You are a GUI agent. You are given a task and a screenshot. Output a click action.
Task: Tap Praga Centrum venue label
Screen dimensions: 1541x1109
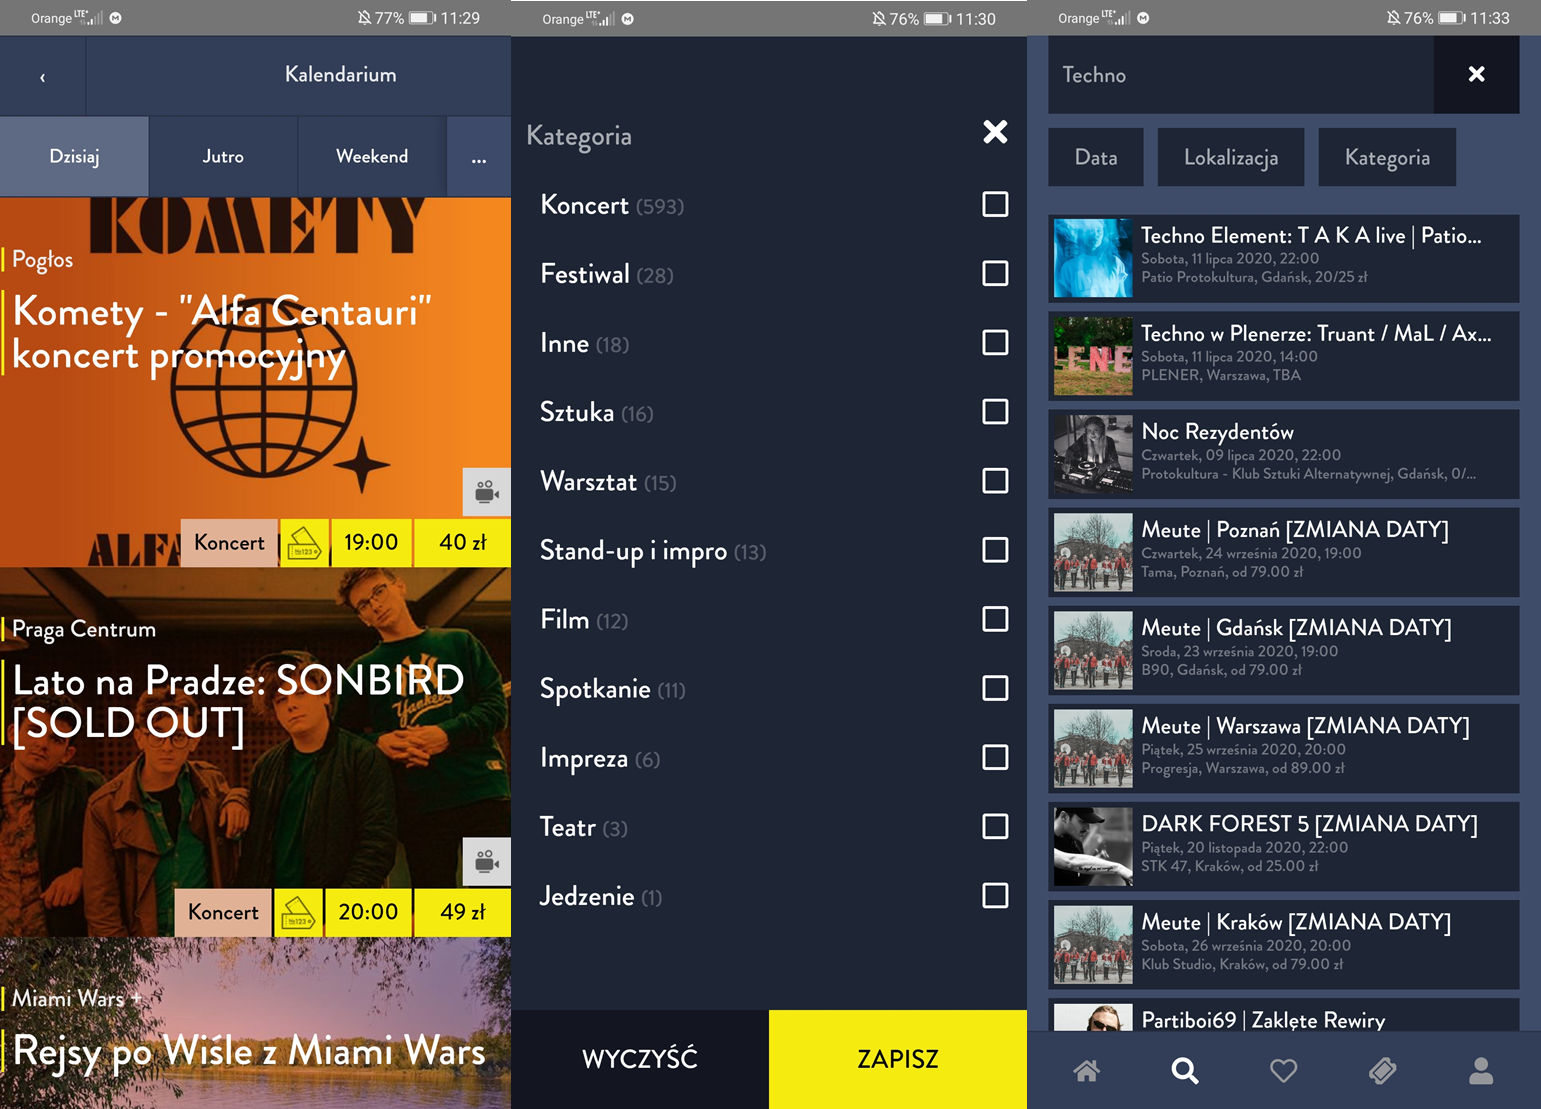pos(84,629)
